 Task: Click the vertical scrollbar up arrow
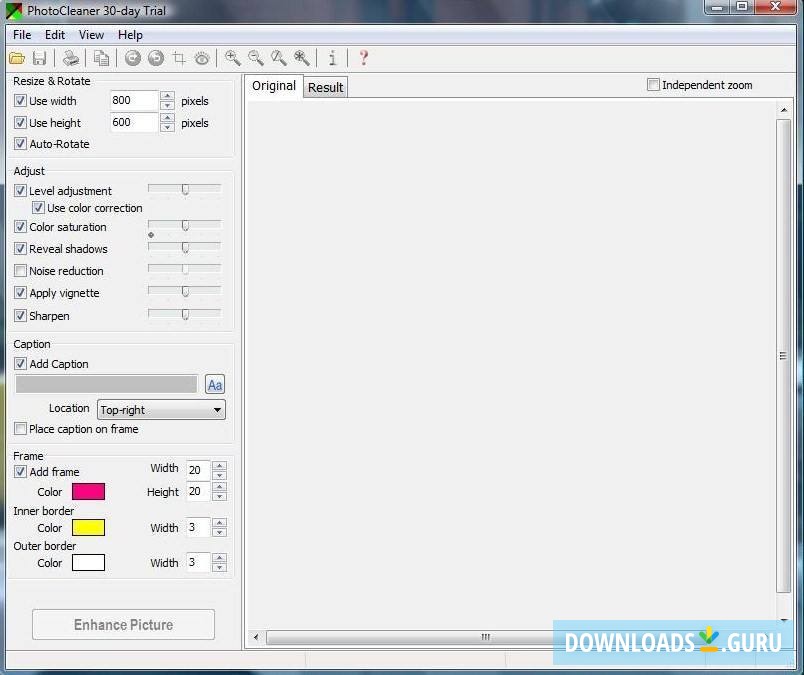pos(783,110)
